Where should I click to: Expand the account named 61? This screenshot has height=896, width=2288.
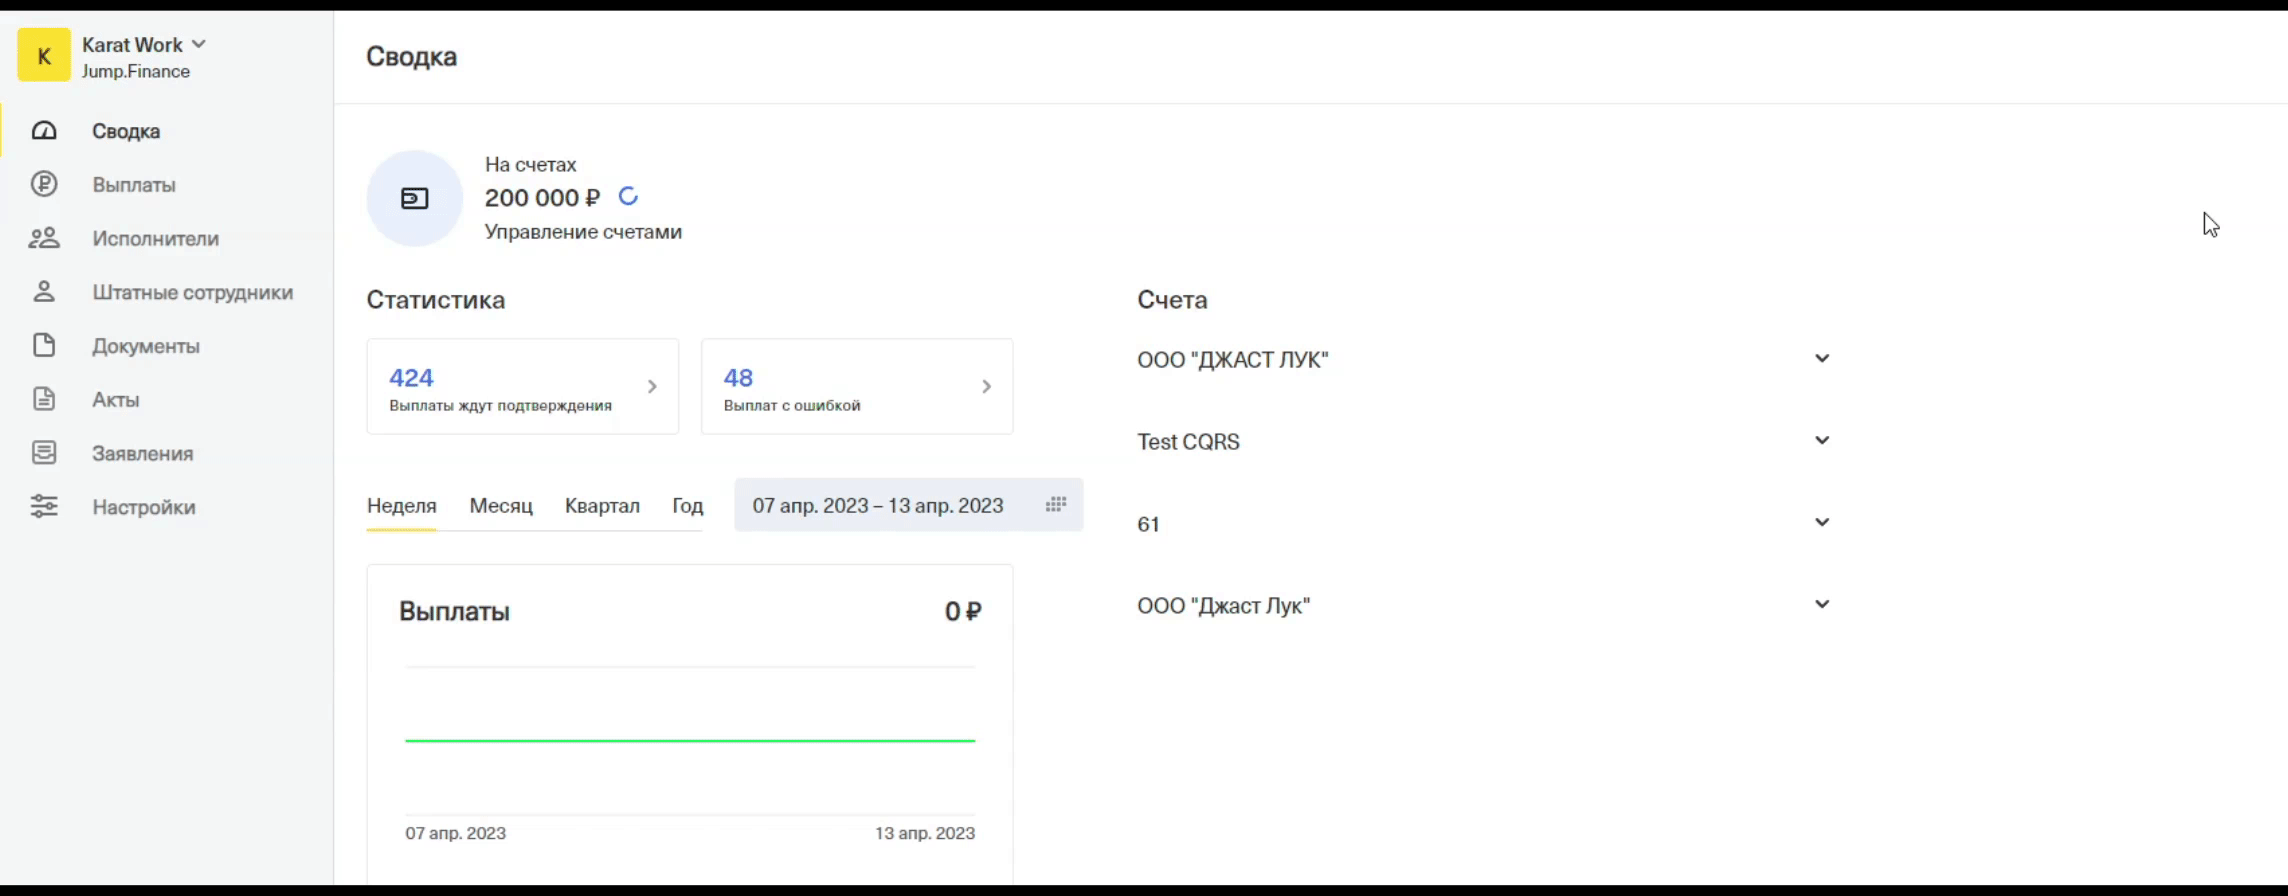pyautogui.click(x=1822, y=523)
